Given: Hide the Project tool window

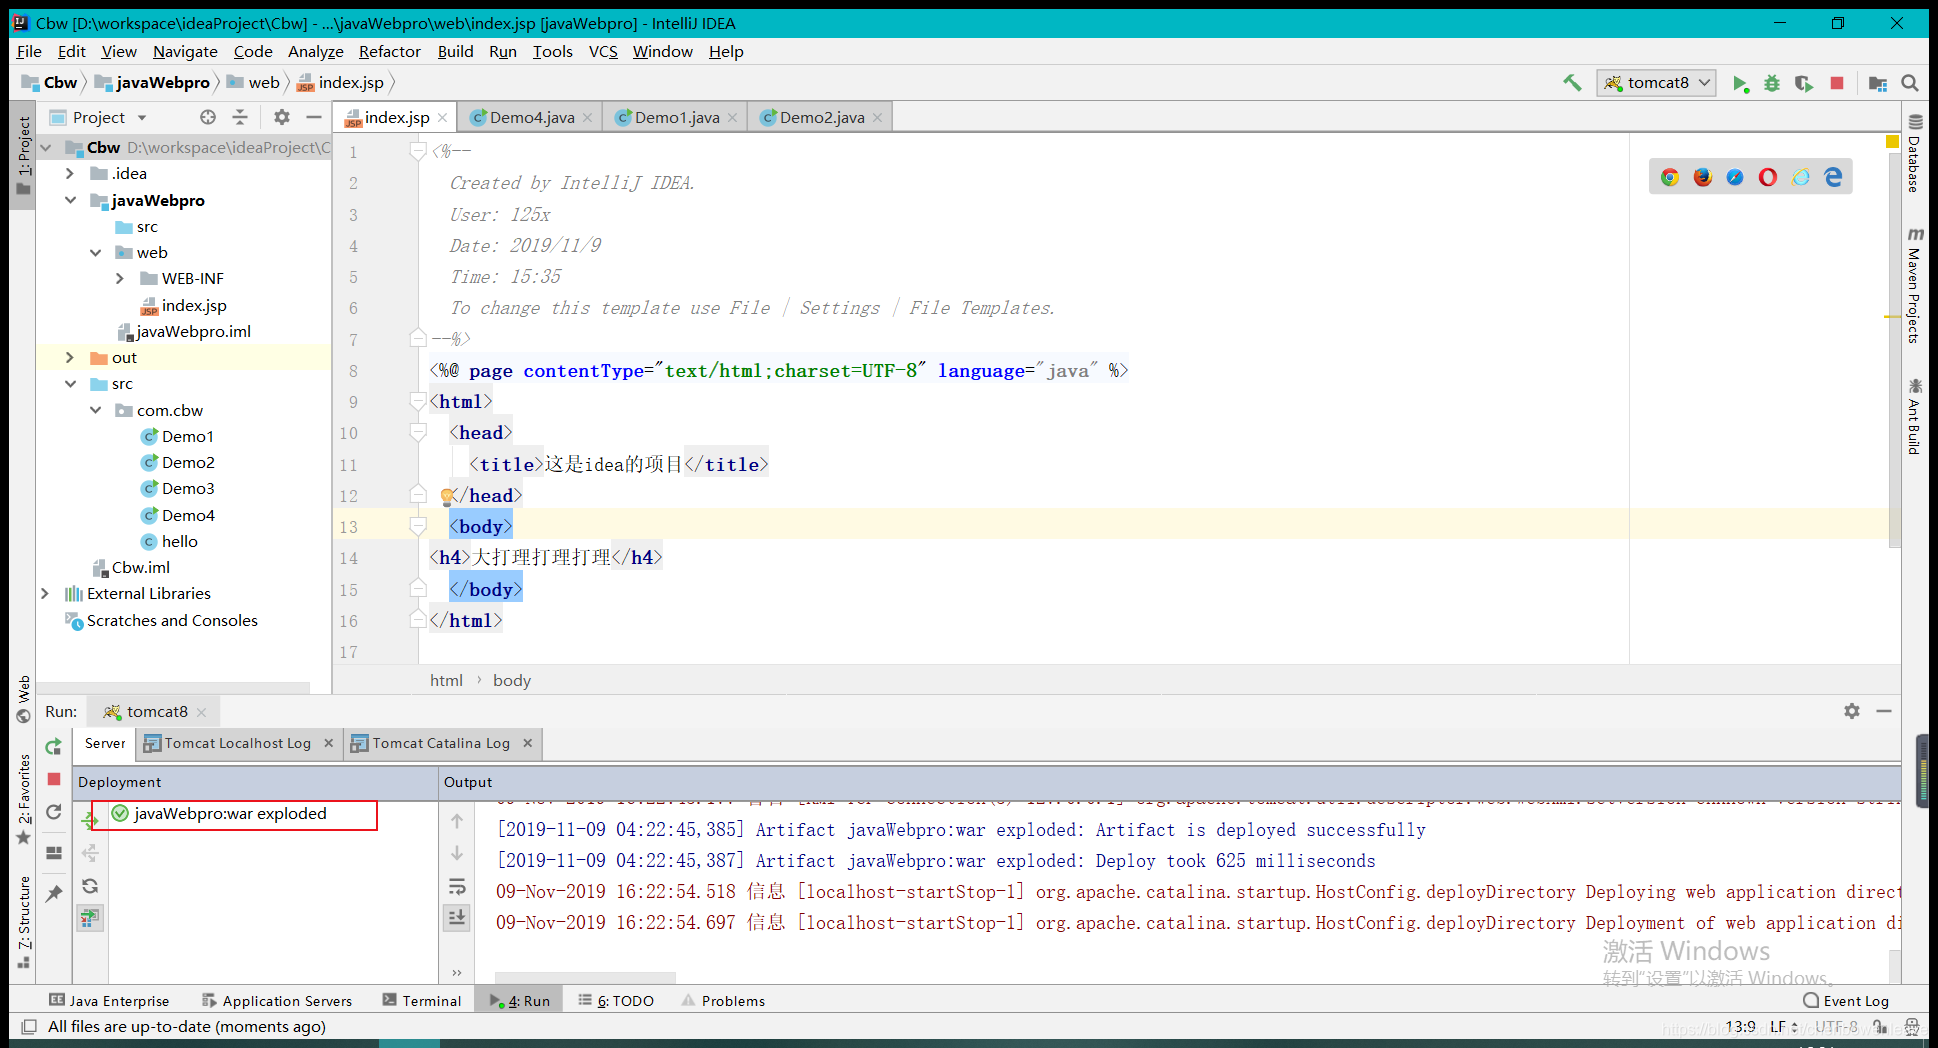Looking at the screenshot, I should 314,117.
